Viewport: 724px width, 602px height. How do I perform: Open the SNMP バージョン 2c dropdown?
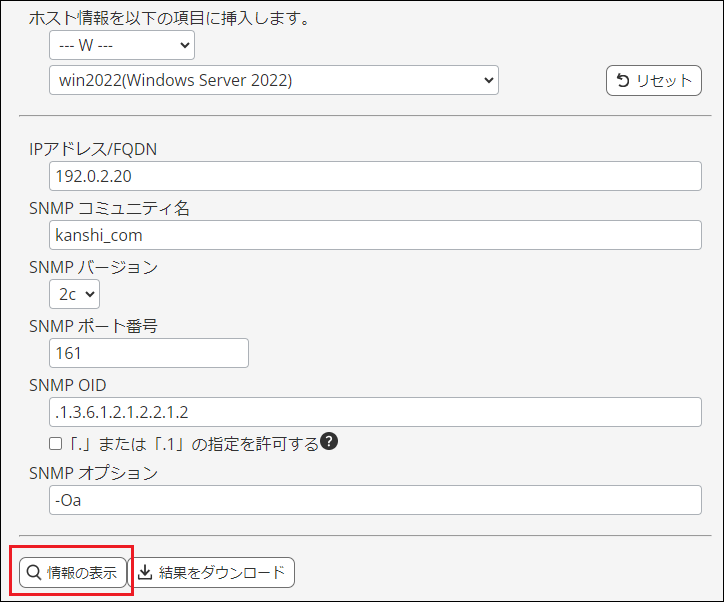74,294
